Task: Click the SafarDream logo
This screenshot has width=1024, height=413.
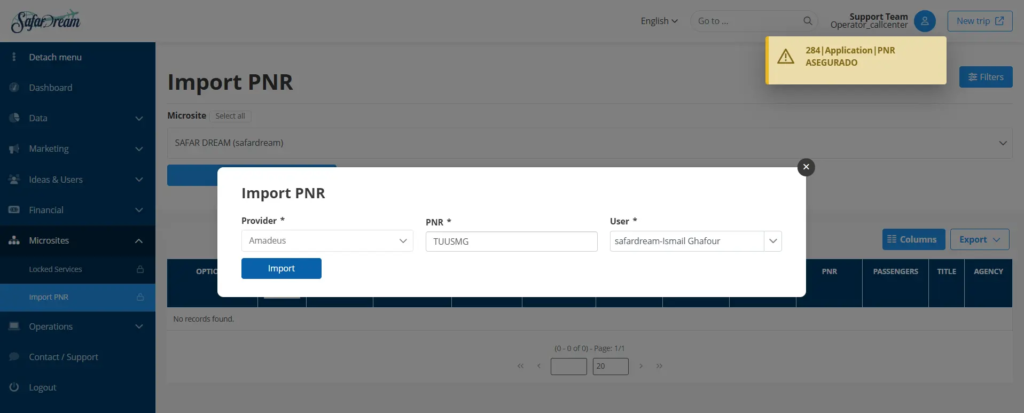Action: pyautogui.click(x=45, y=21)
